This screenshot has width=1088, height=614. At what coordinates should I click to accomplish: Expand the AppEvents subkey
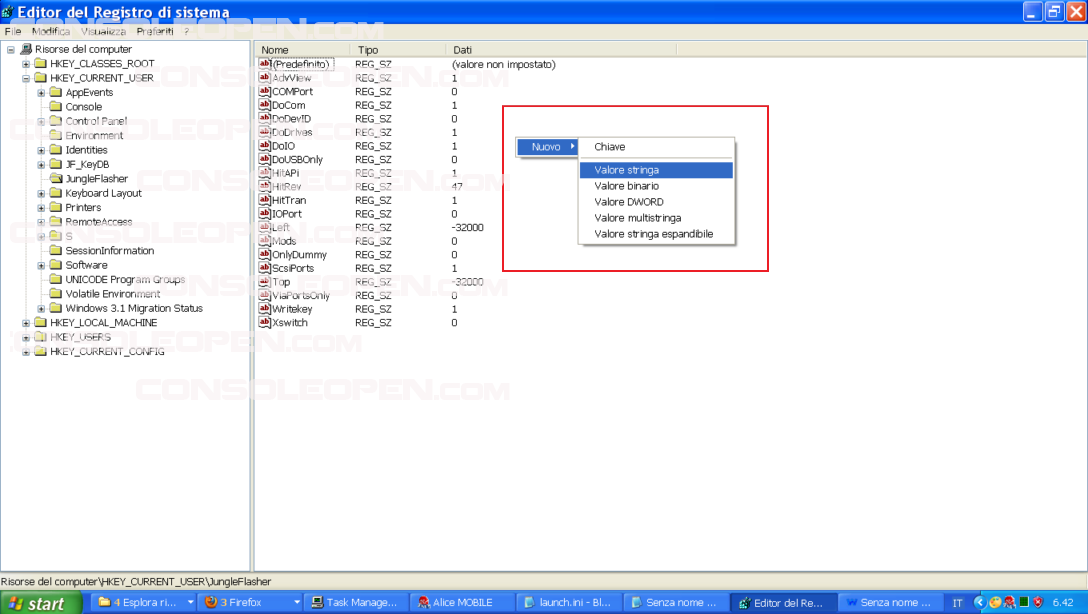click(x=41, y=93)
